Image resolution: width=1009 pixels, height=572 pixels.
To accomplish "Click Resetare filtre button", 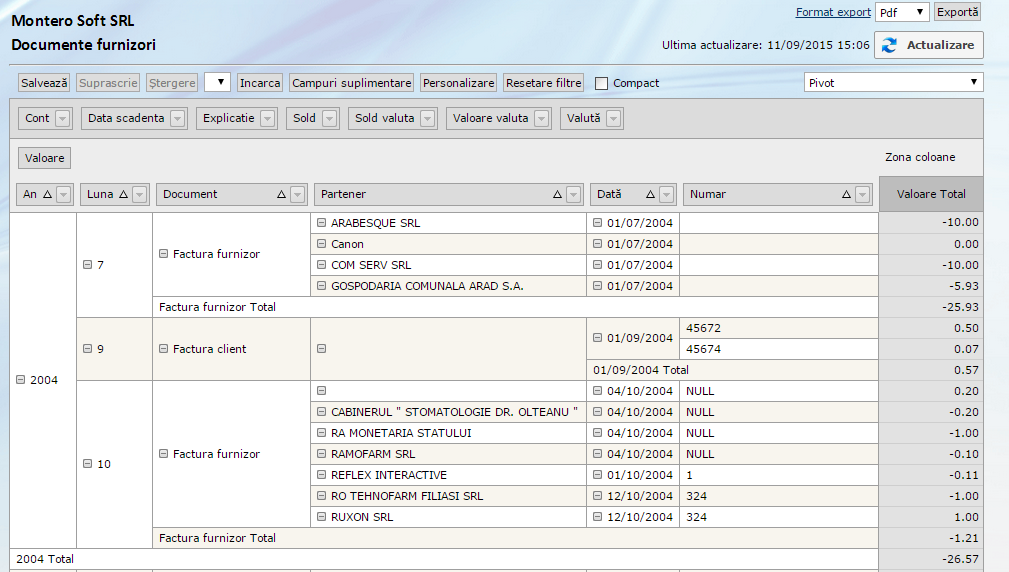I will 543,83.
